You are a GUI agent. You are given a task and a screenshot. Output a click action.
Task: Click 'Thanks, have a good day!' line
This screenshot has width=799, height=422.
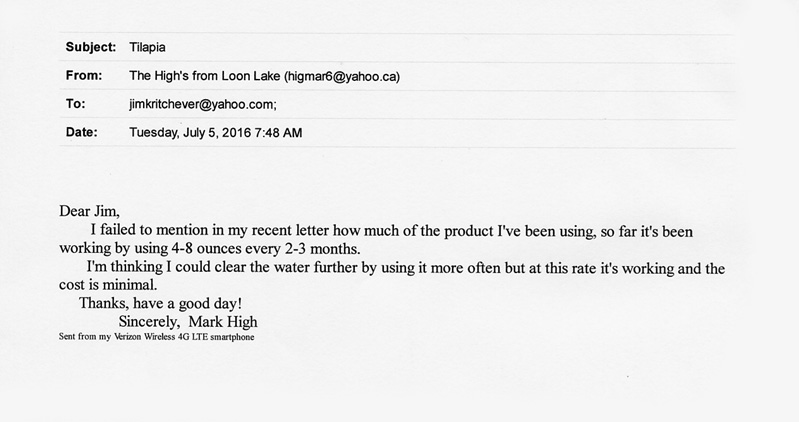click(161, 304)
